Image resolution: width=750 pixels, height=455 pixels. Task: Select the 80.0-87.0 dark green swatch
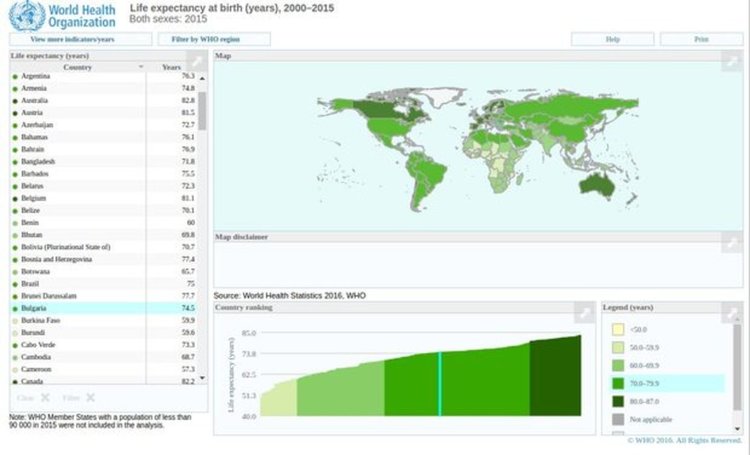click(x=618, y=401)
